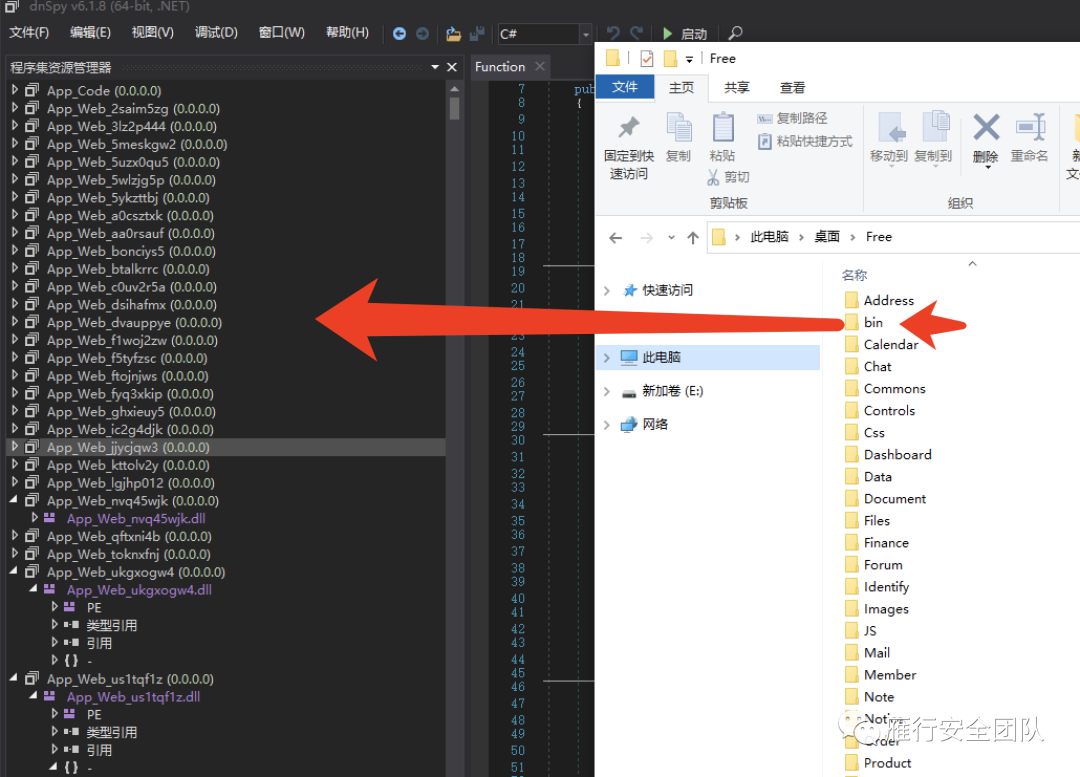Screen dimensions: 1080x777
Task: Collapse the App_Web_nvq45wjk assembly node
Action: tap(15, 501)
